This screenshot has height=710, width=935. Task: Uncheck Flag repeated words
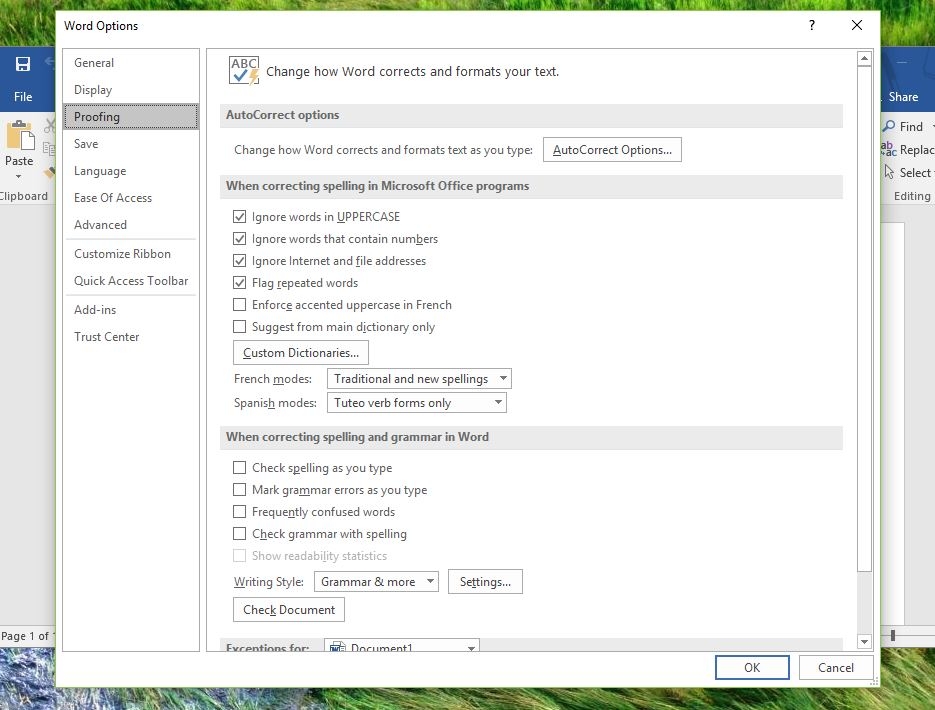[x=239, y=283]
